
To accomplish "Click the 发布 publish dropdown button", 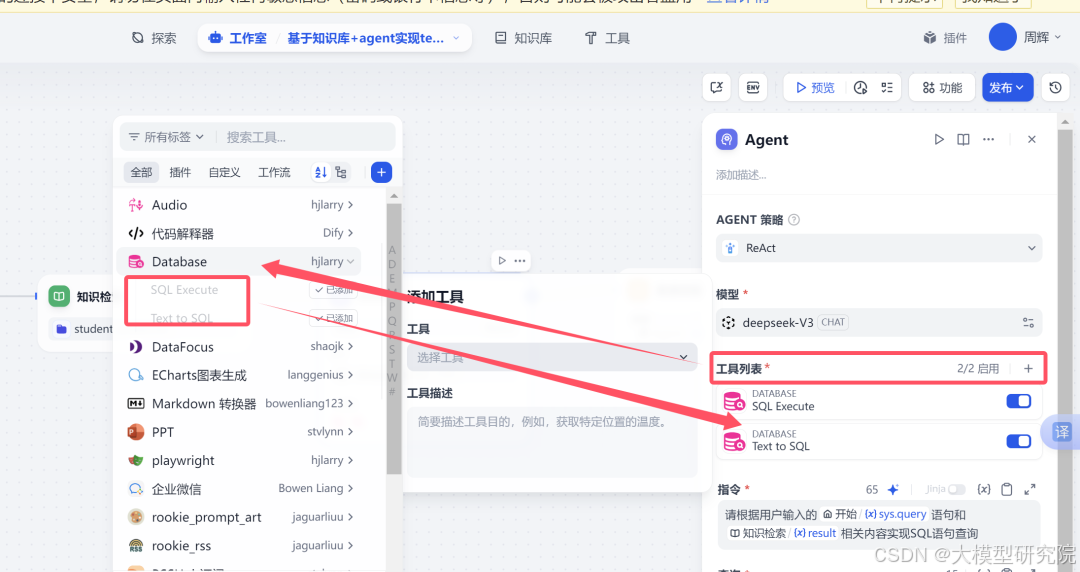I will [1007, 88].
